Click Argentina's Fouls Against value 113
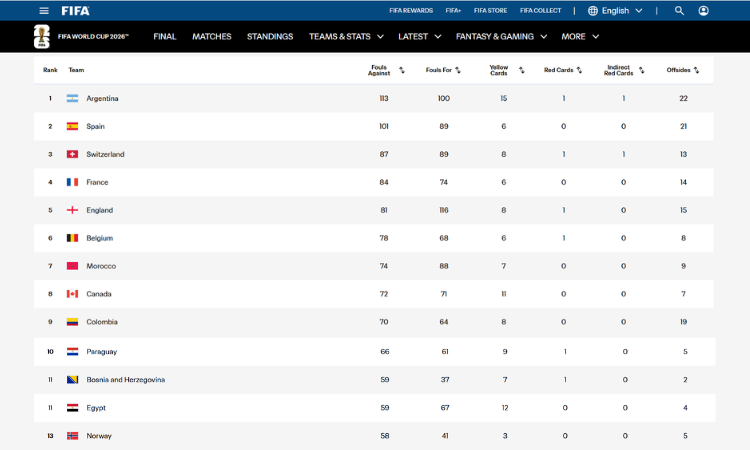 384,98
